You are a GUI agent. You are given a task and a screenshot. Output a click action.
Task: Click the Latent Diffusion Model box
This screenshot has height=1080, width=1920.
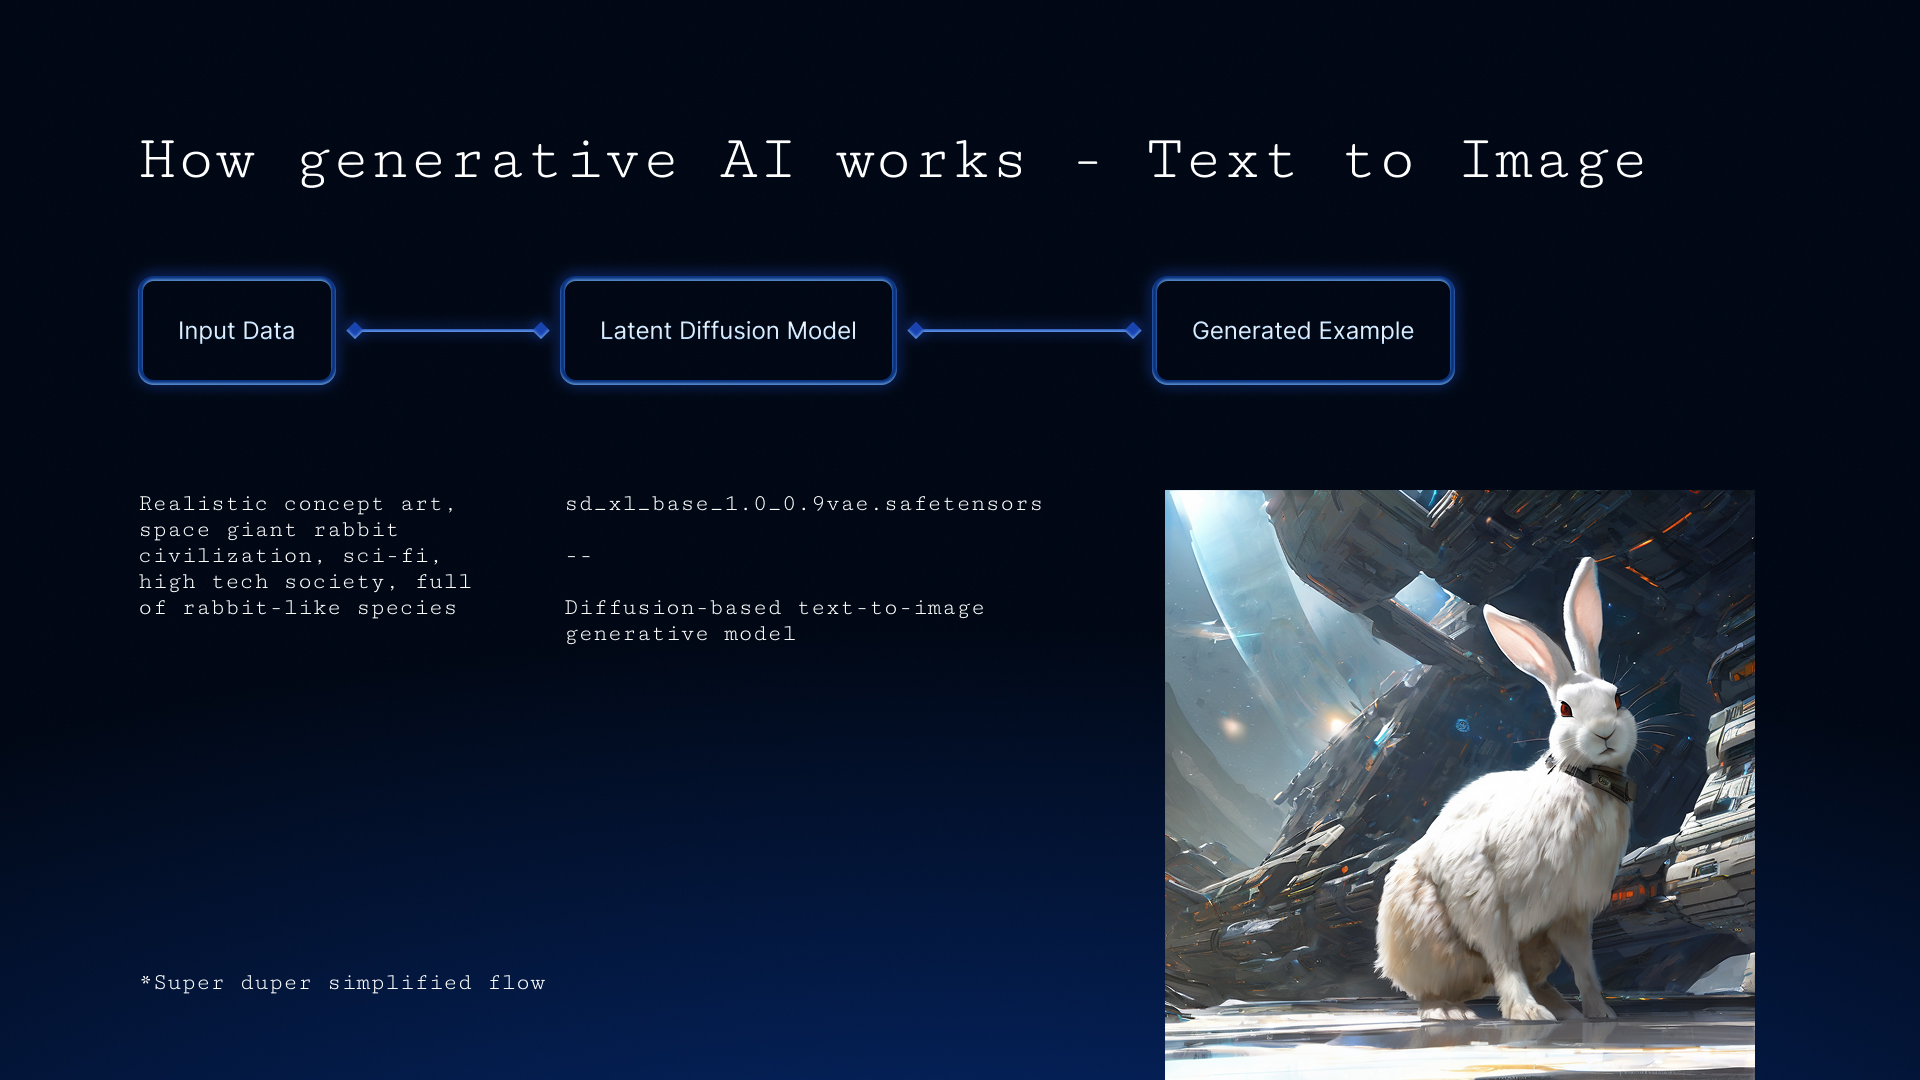coord(728,331)
